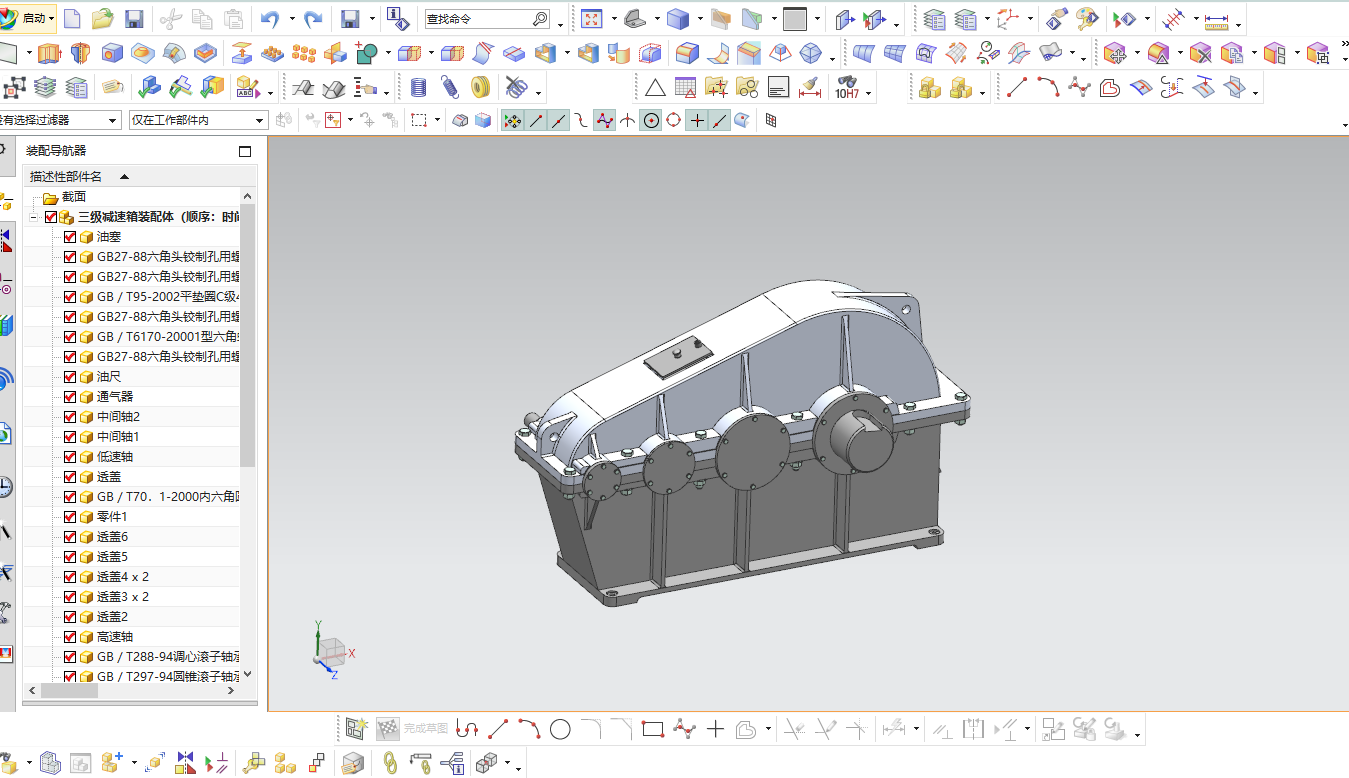Sort by the 描述性部件名 column header
This screenshot has width=1349, height=778.
pyautogui.click(x=66, y=177)
